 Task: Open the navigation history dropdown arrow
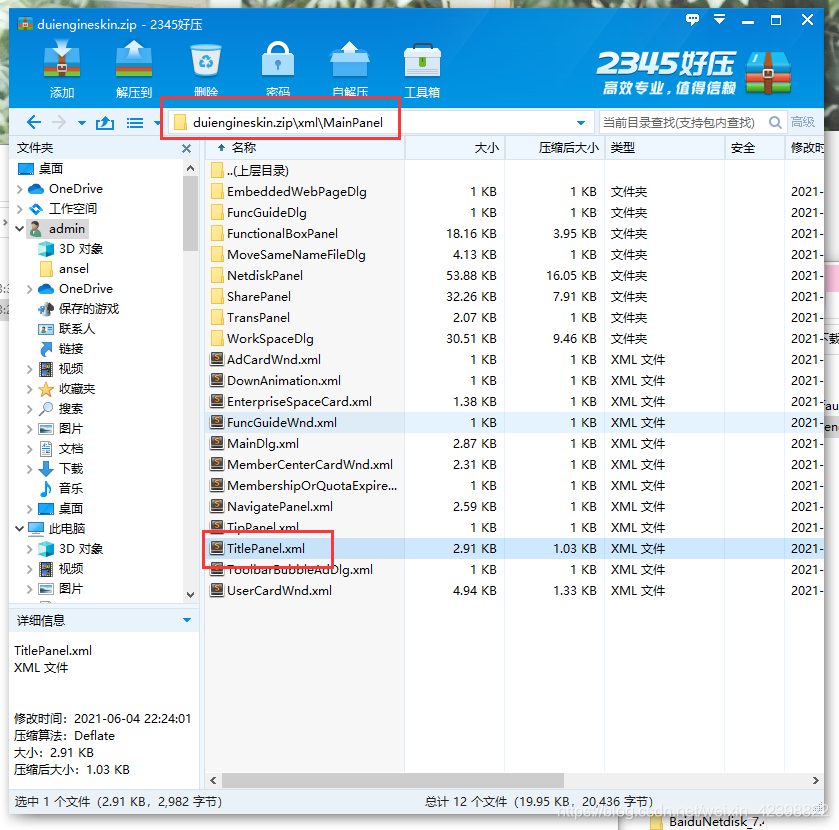[82, 123]
